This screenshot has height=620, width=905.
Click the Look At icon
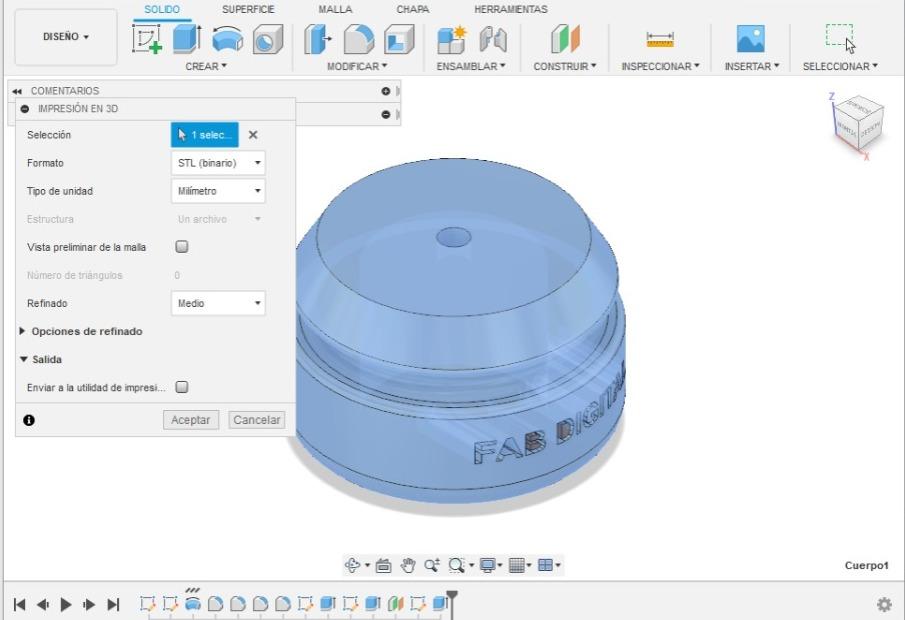(x=383, y=565)
